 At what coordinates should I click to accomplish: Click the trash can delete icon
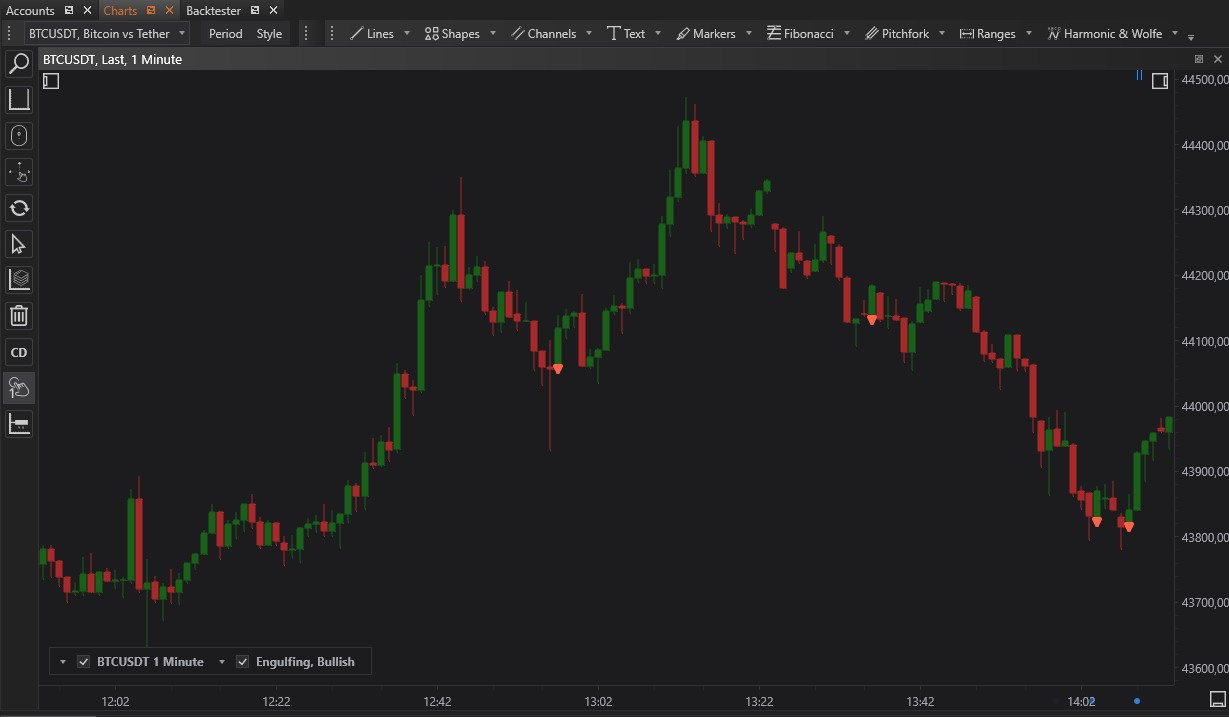coord(19,316)
